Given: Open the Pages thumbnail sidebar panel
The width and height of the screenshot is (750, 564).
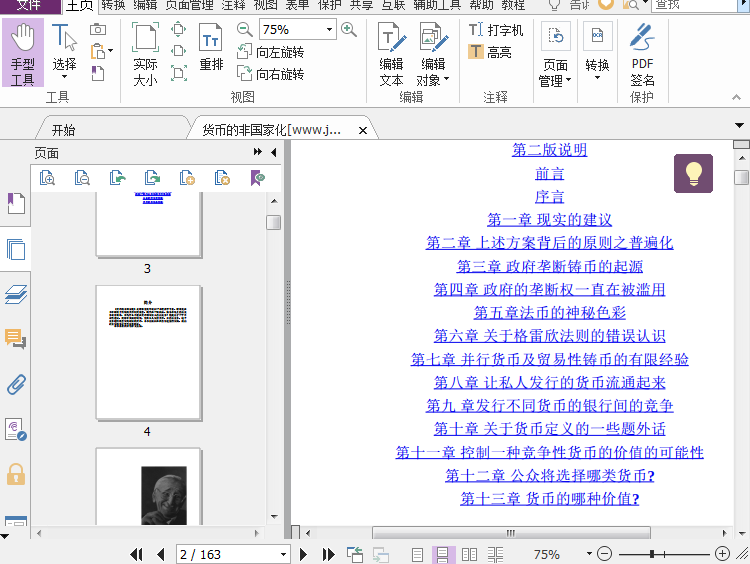Looking at the screenshot, I should pyautogui.click(x=16, y=249).
